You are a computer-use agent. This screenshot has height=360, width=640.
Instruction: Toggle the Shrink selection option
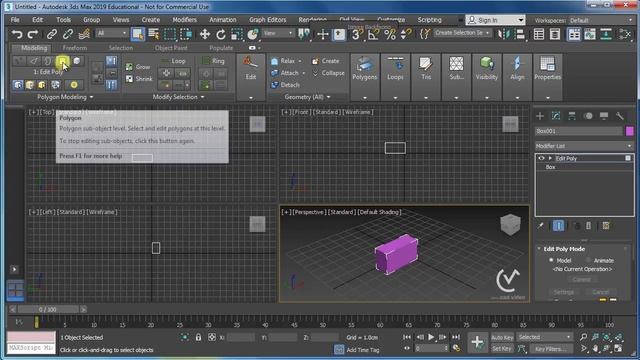[139, 79]
